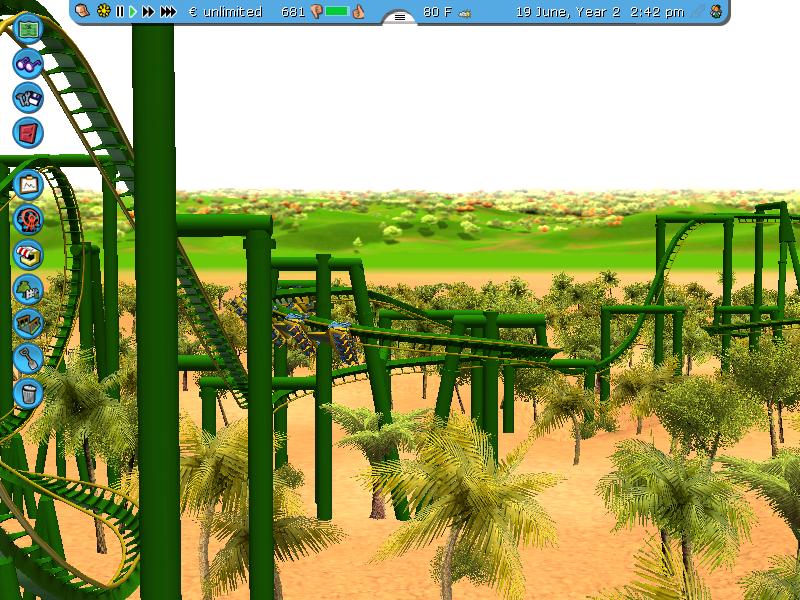The image size is (800, 600).
Task: Open the file and game options button
Action: click(x=28, y=98)
